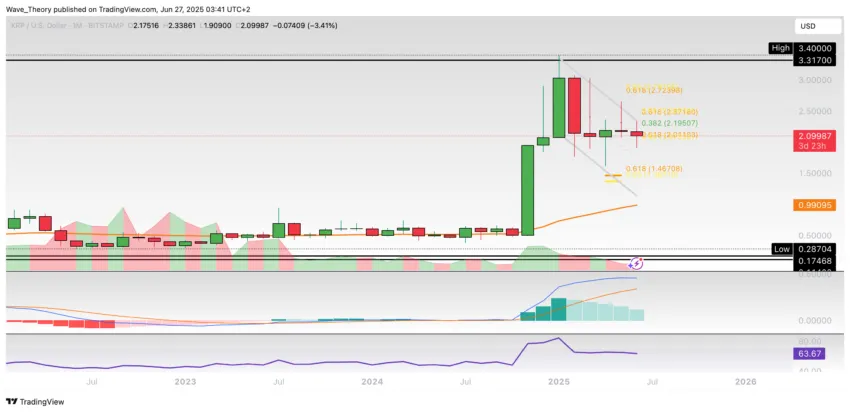Select the tall green breakout candle
Viewport: 850px width, 412px height.
pos(527,190)
